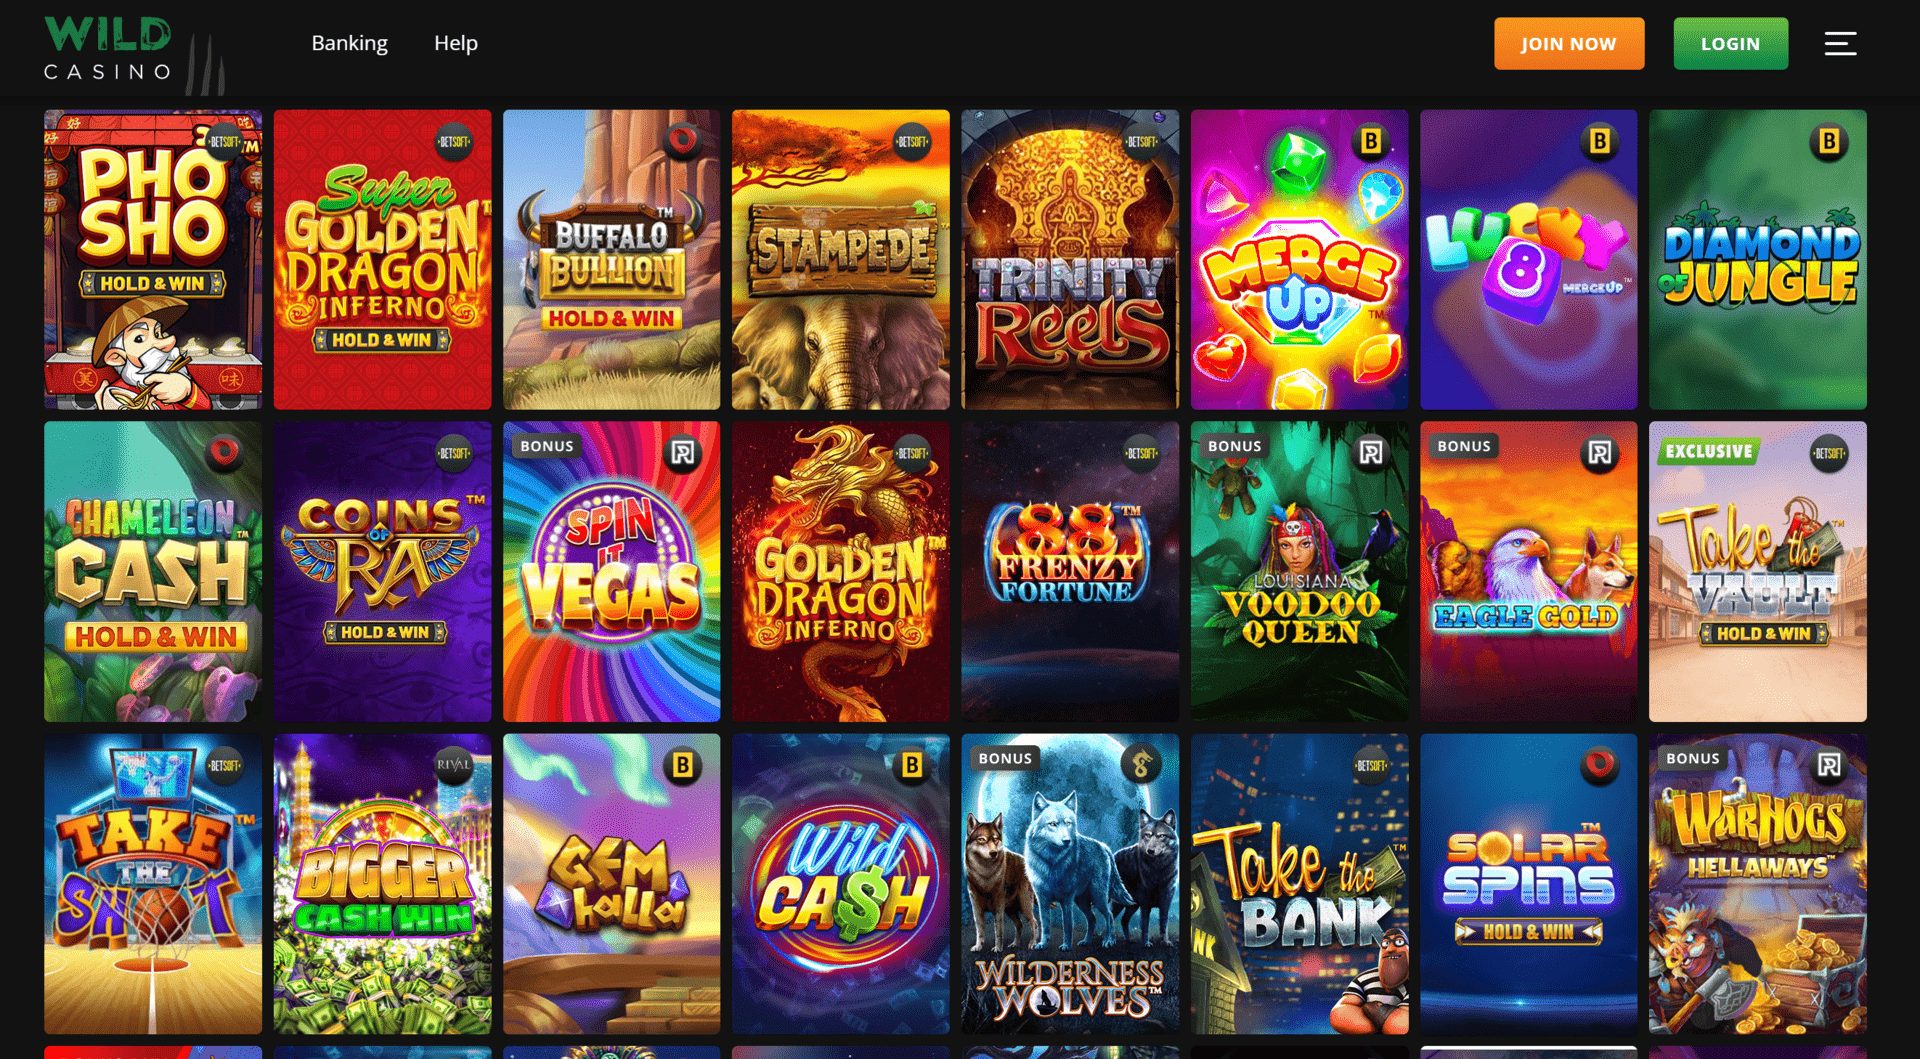1920x1059 pixels.
Task: Click the Wild Casino logo
Action: (133, 54)
